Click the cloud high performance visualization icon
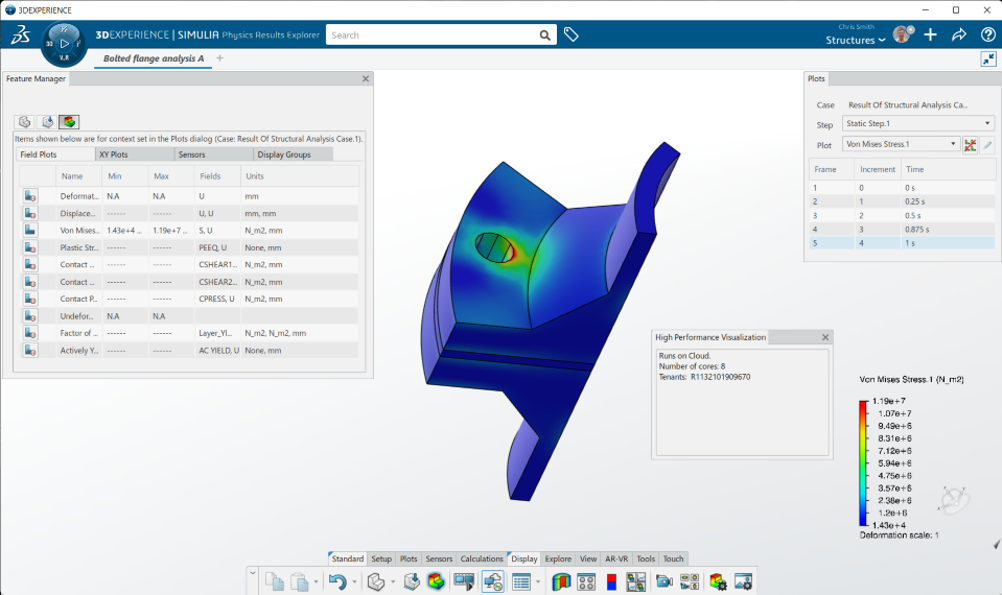 493,582
